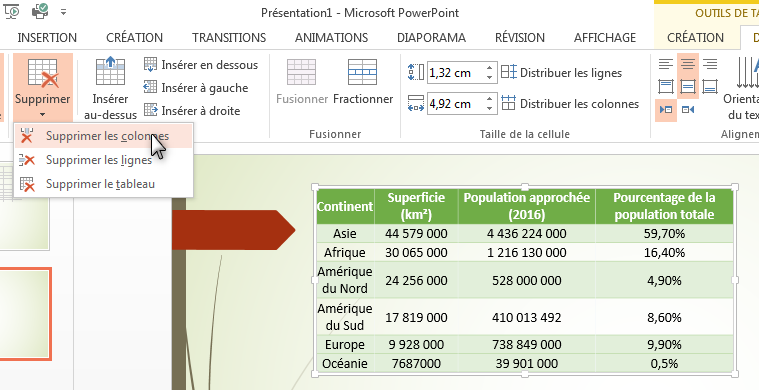
Task: Click Insérer au-dessus to add row above
Action: 110,88
